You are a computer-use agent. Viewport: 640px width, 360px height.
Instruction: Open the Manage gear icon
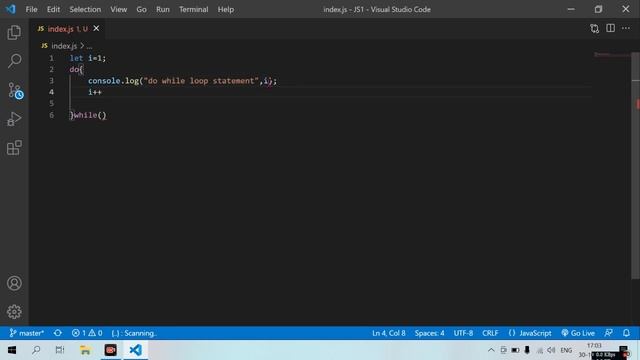coord(14,311)
